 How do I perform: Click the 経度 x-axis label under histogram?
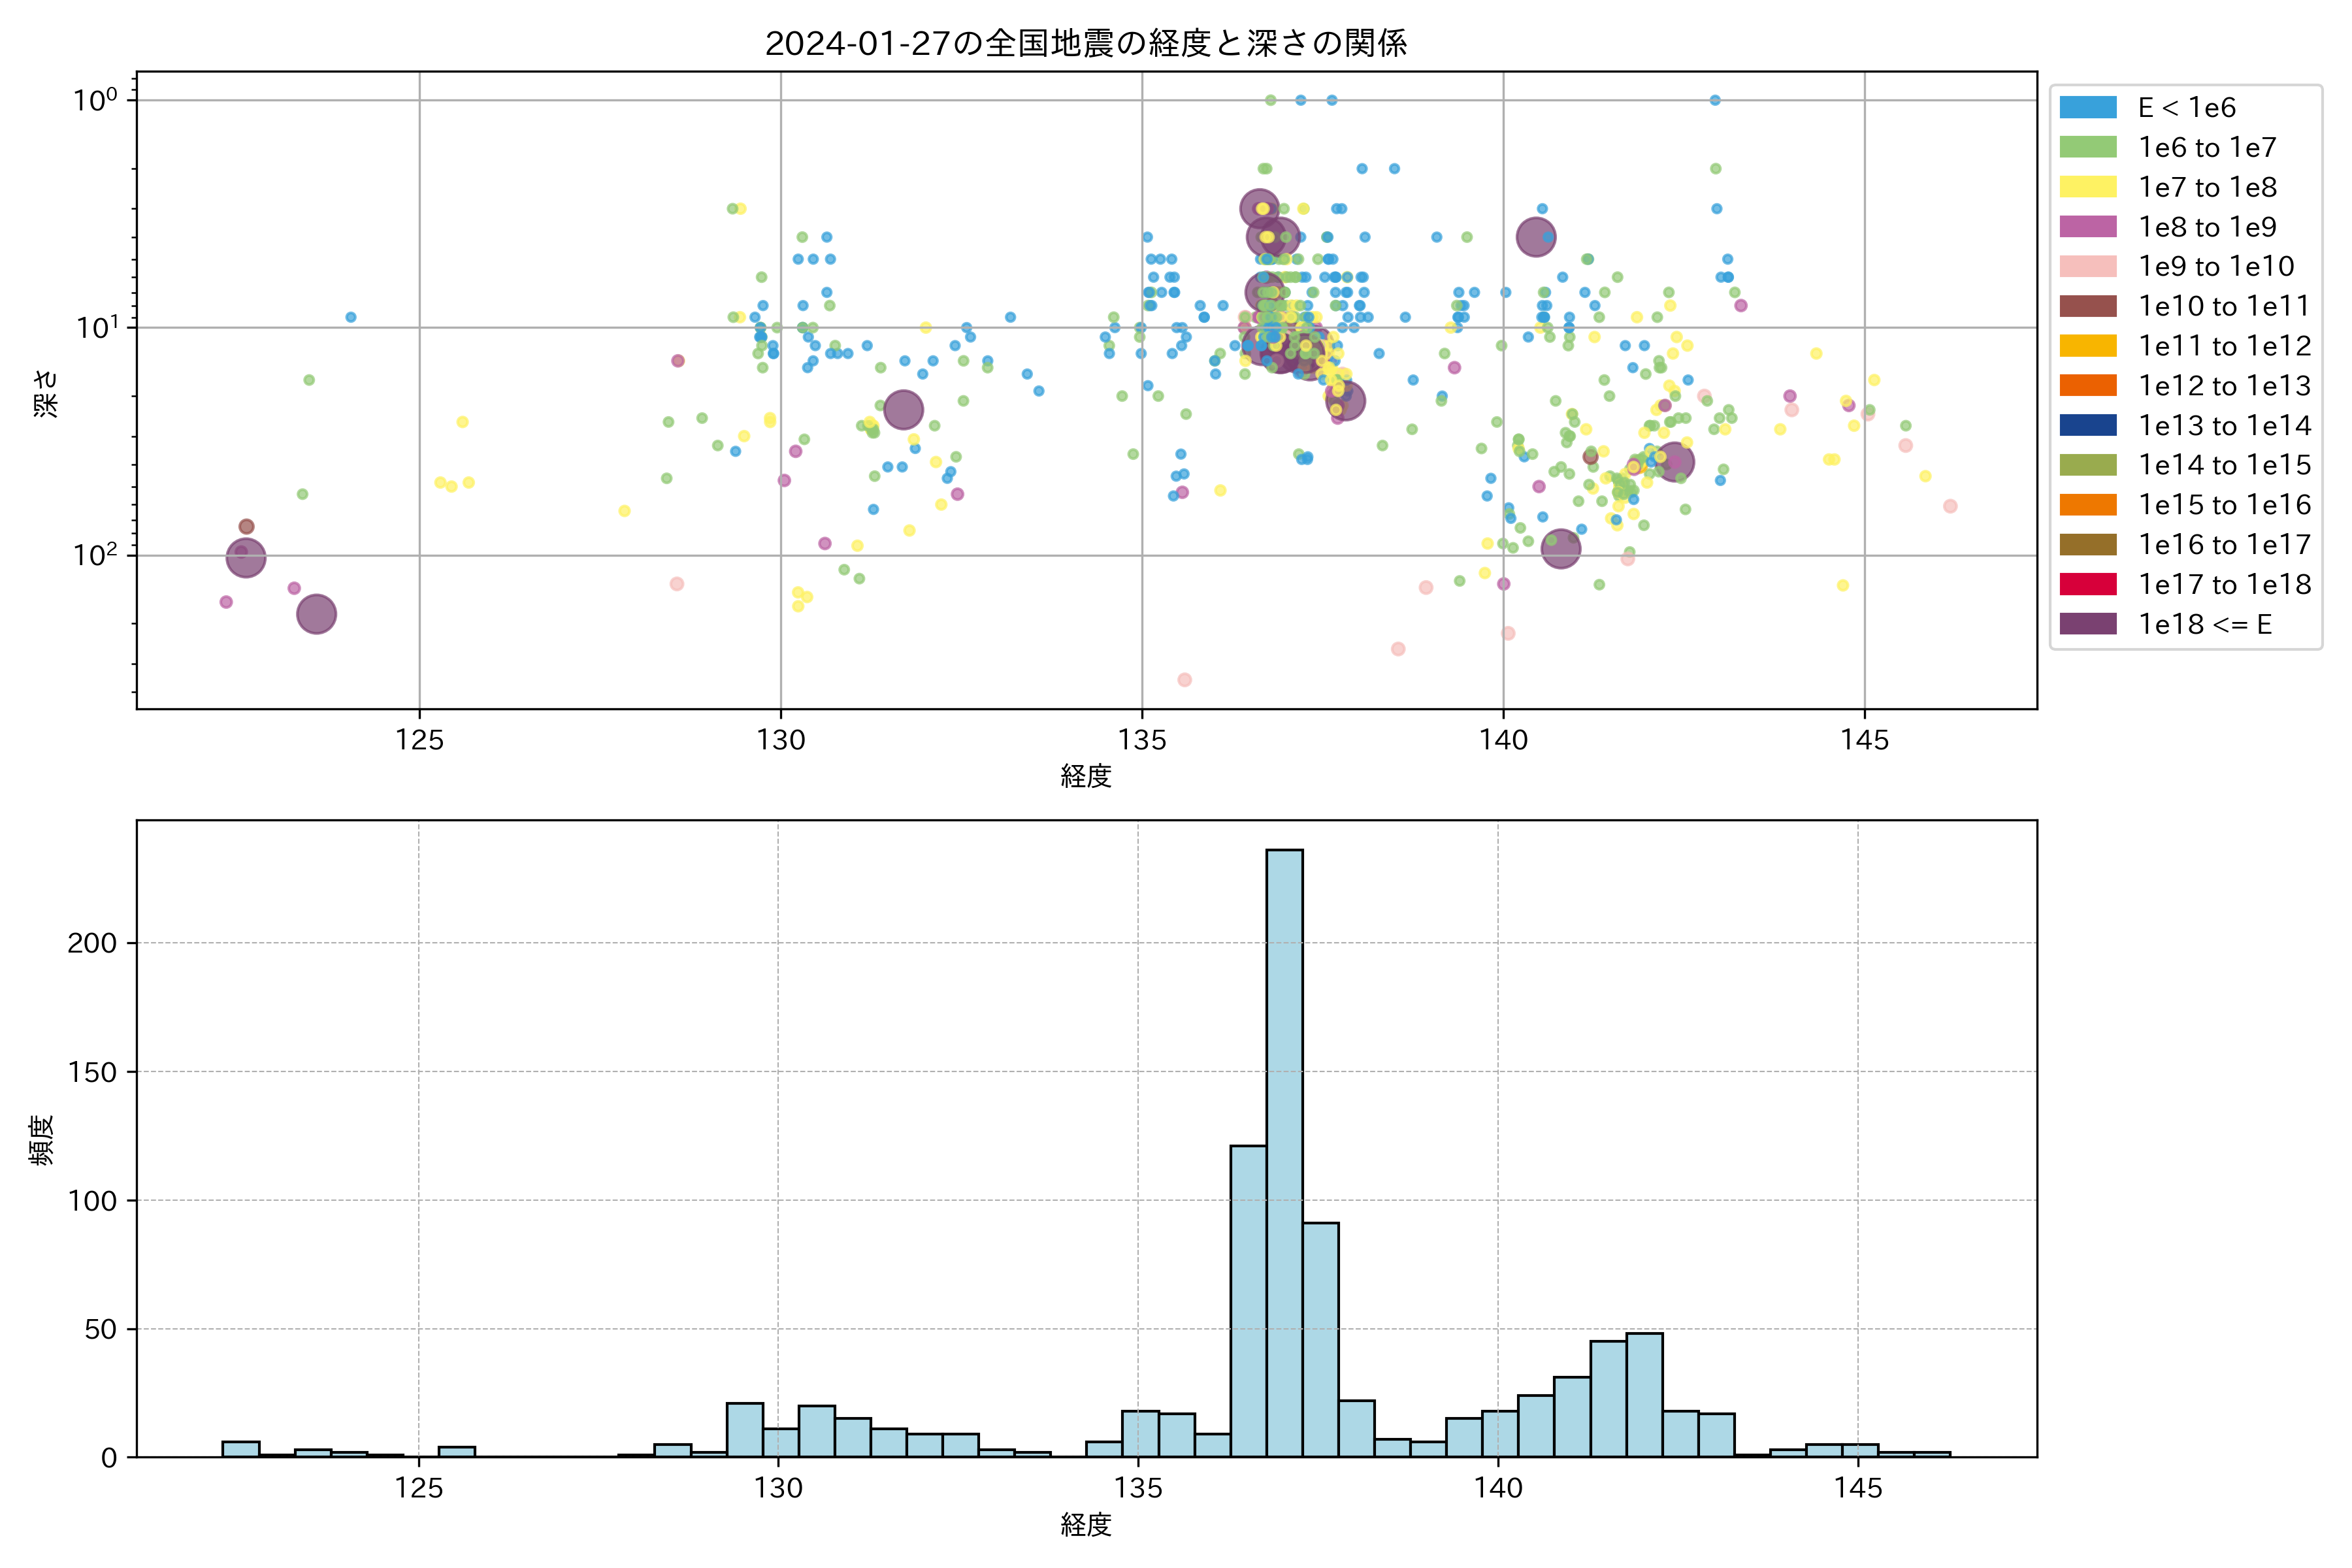pos(1086,1525)
